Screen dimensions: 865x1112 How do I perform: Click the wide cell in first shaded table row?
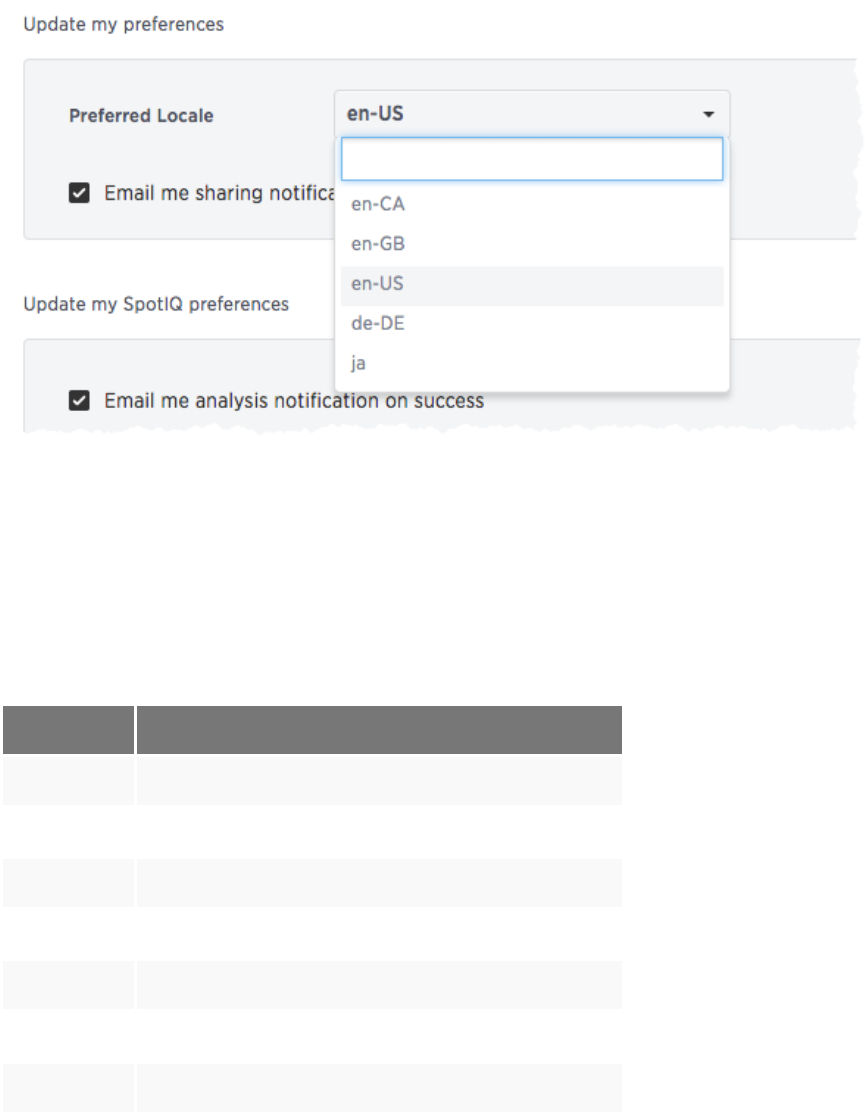379,781
